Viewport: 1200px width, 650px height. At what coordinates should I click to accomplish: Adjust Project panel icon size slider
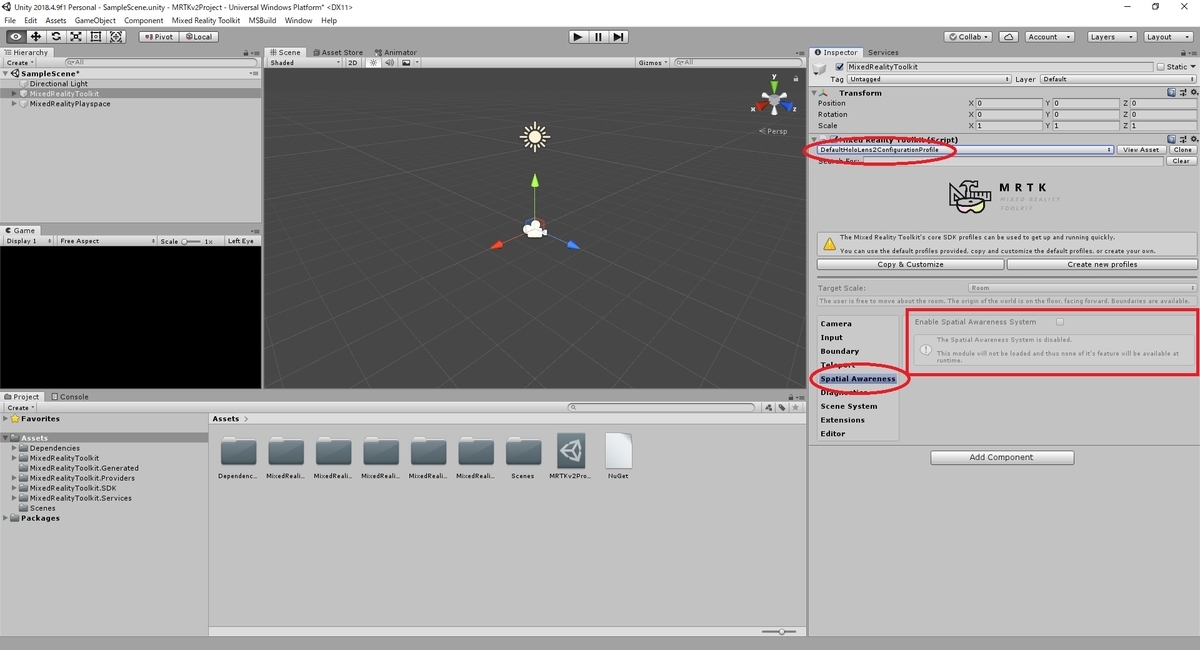point(781,631)
